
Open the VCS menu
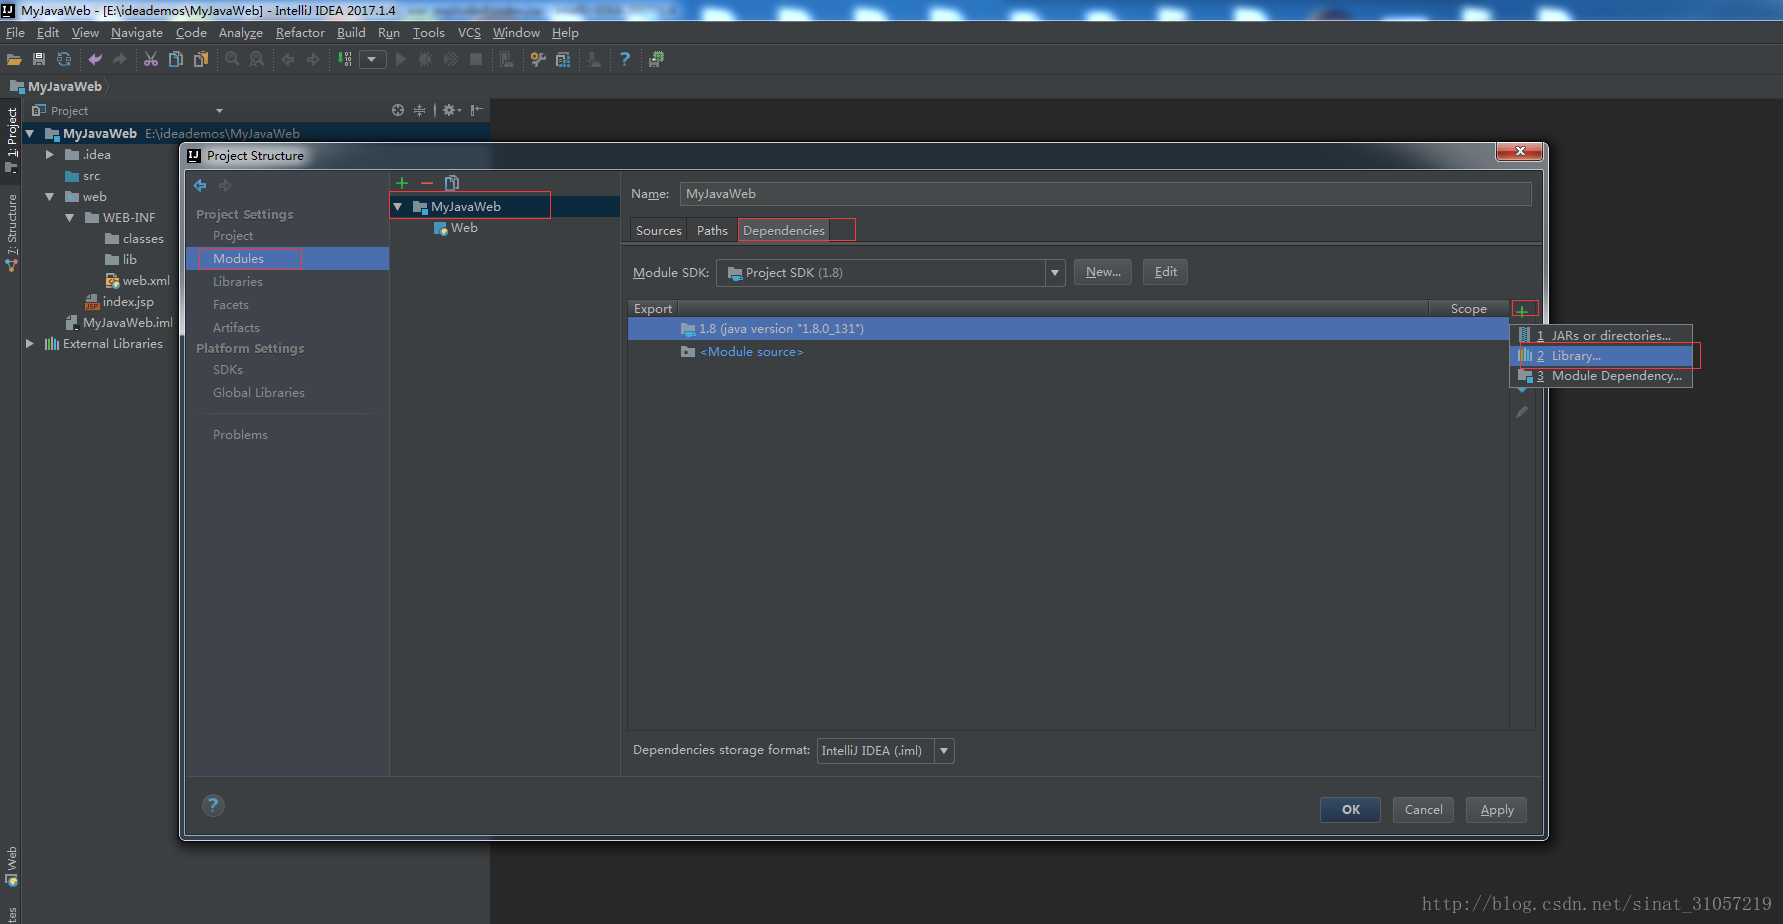(x=469, y=33)
